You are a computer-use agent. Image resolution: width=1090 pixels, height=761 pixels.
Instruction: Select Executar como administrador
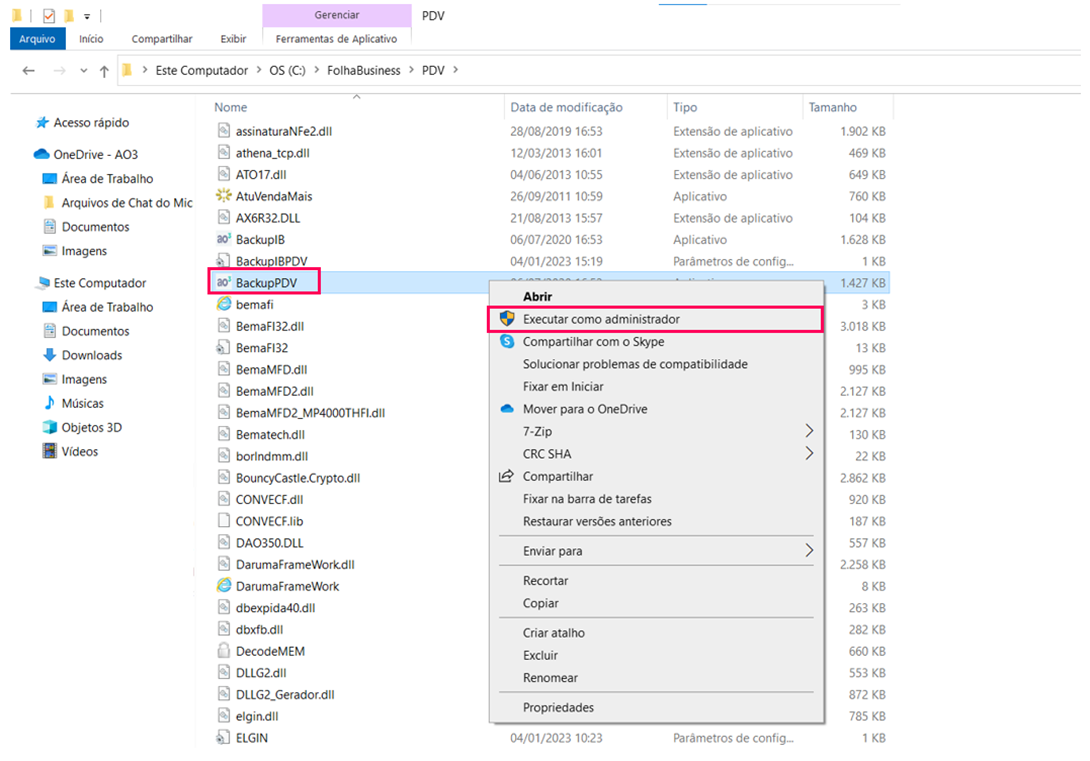600,319
